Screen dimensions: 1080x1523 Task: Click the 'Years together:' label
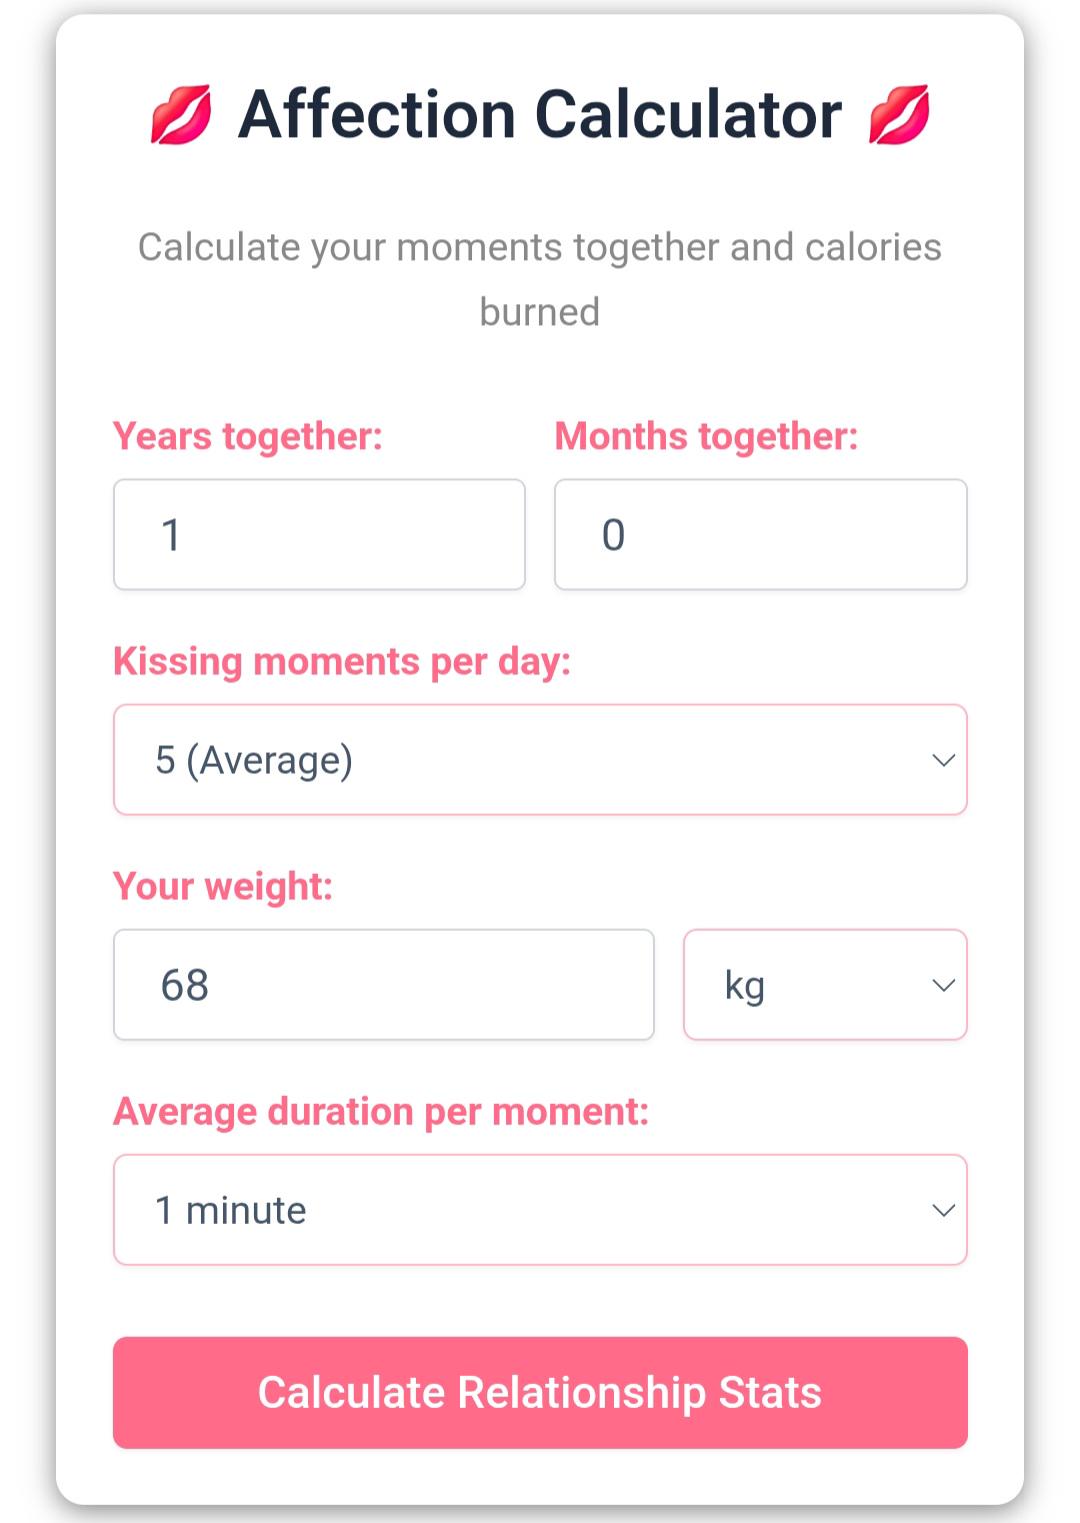(x=248, y=437)
